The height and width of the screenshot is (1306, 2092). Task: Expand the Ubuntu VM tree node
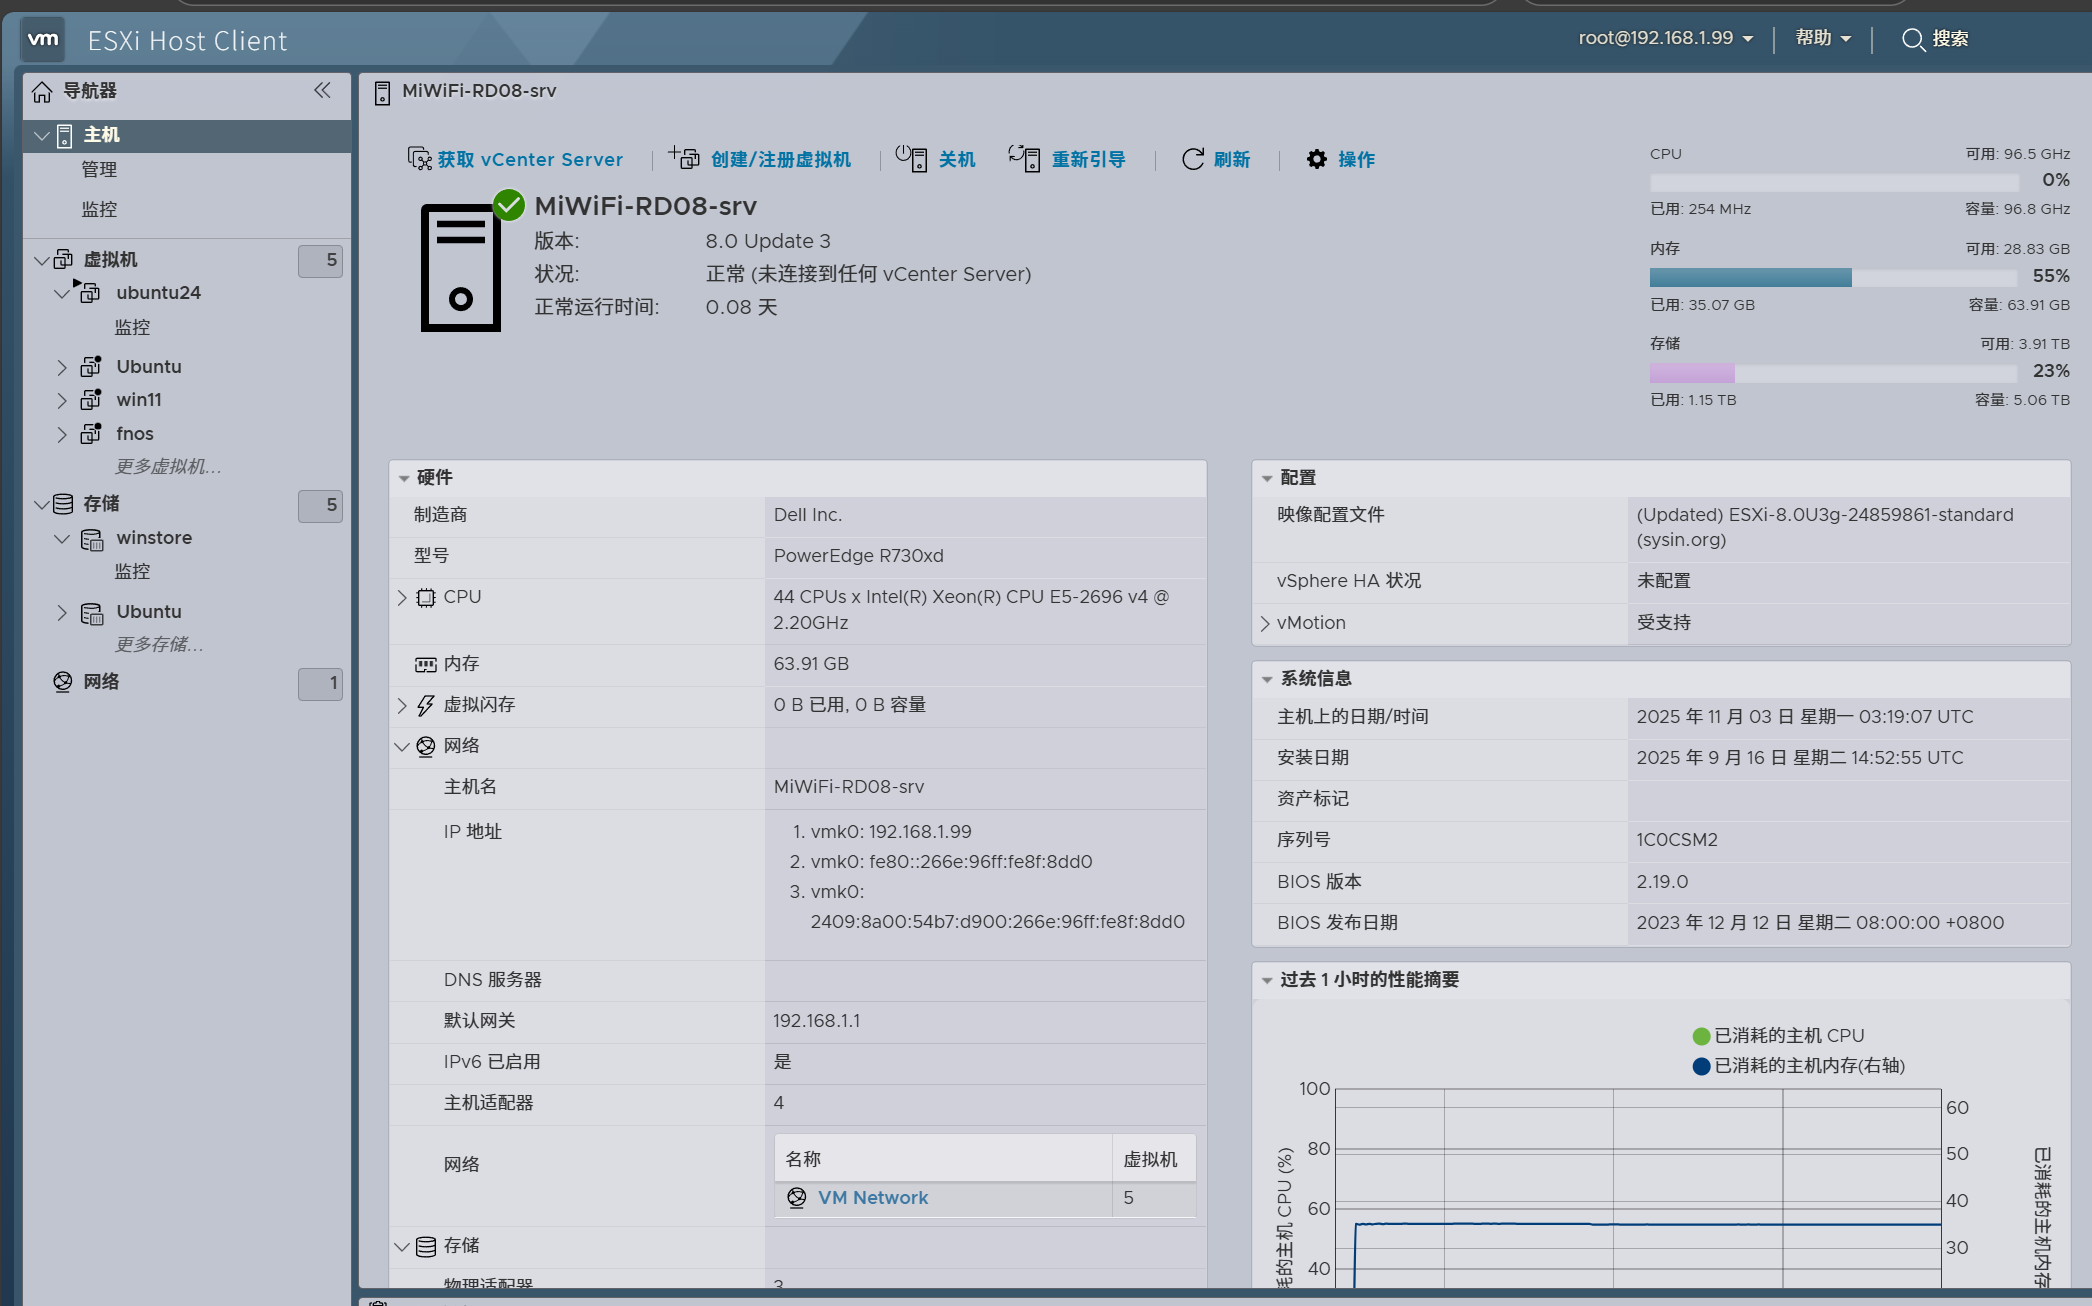[x=62, y=367]
